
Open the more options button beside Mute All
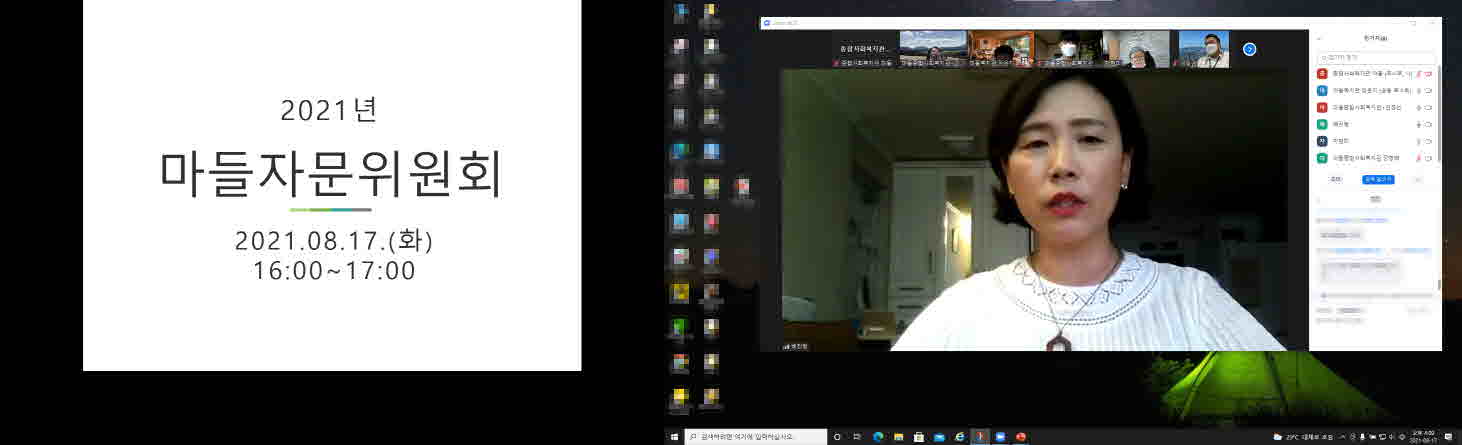click(x=1416, y=179)
